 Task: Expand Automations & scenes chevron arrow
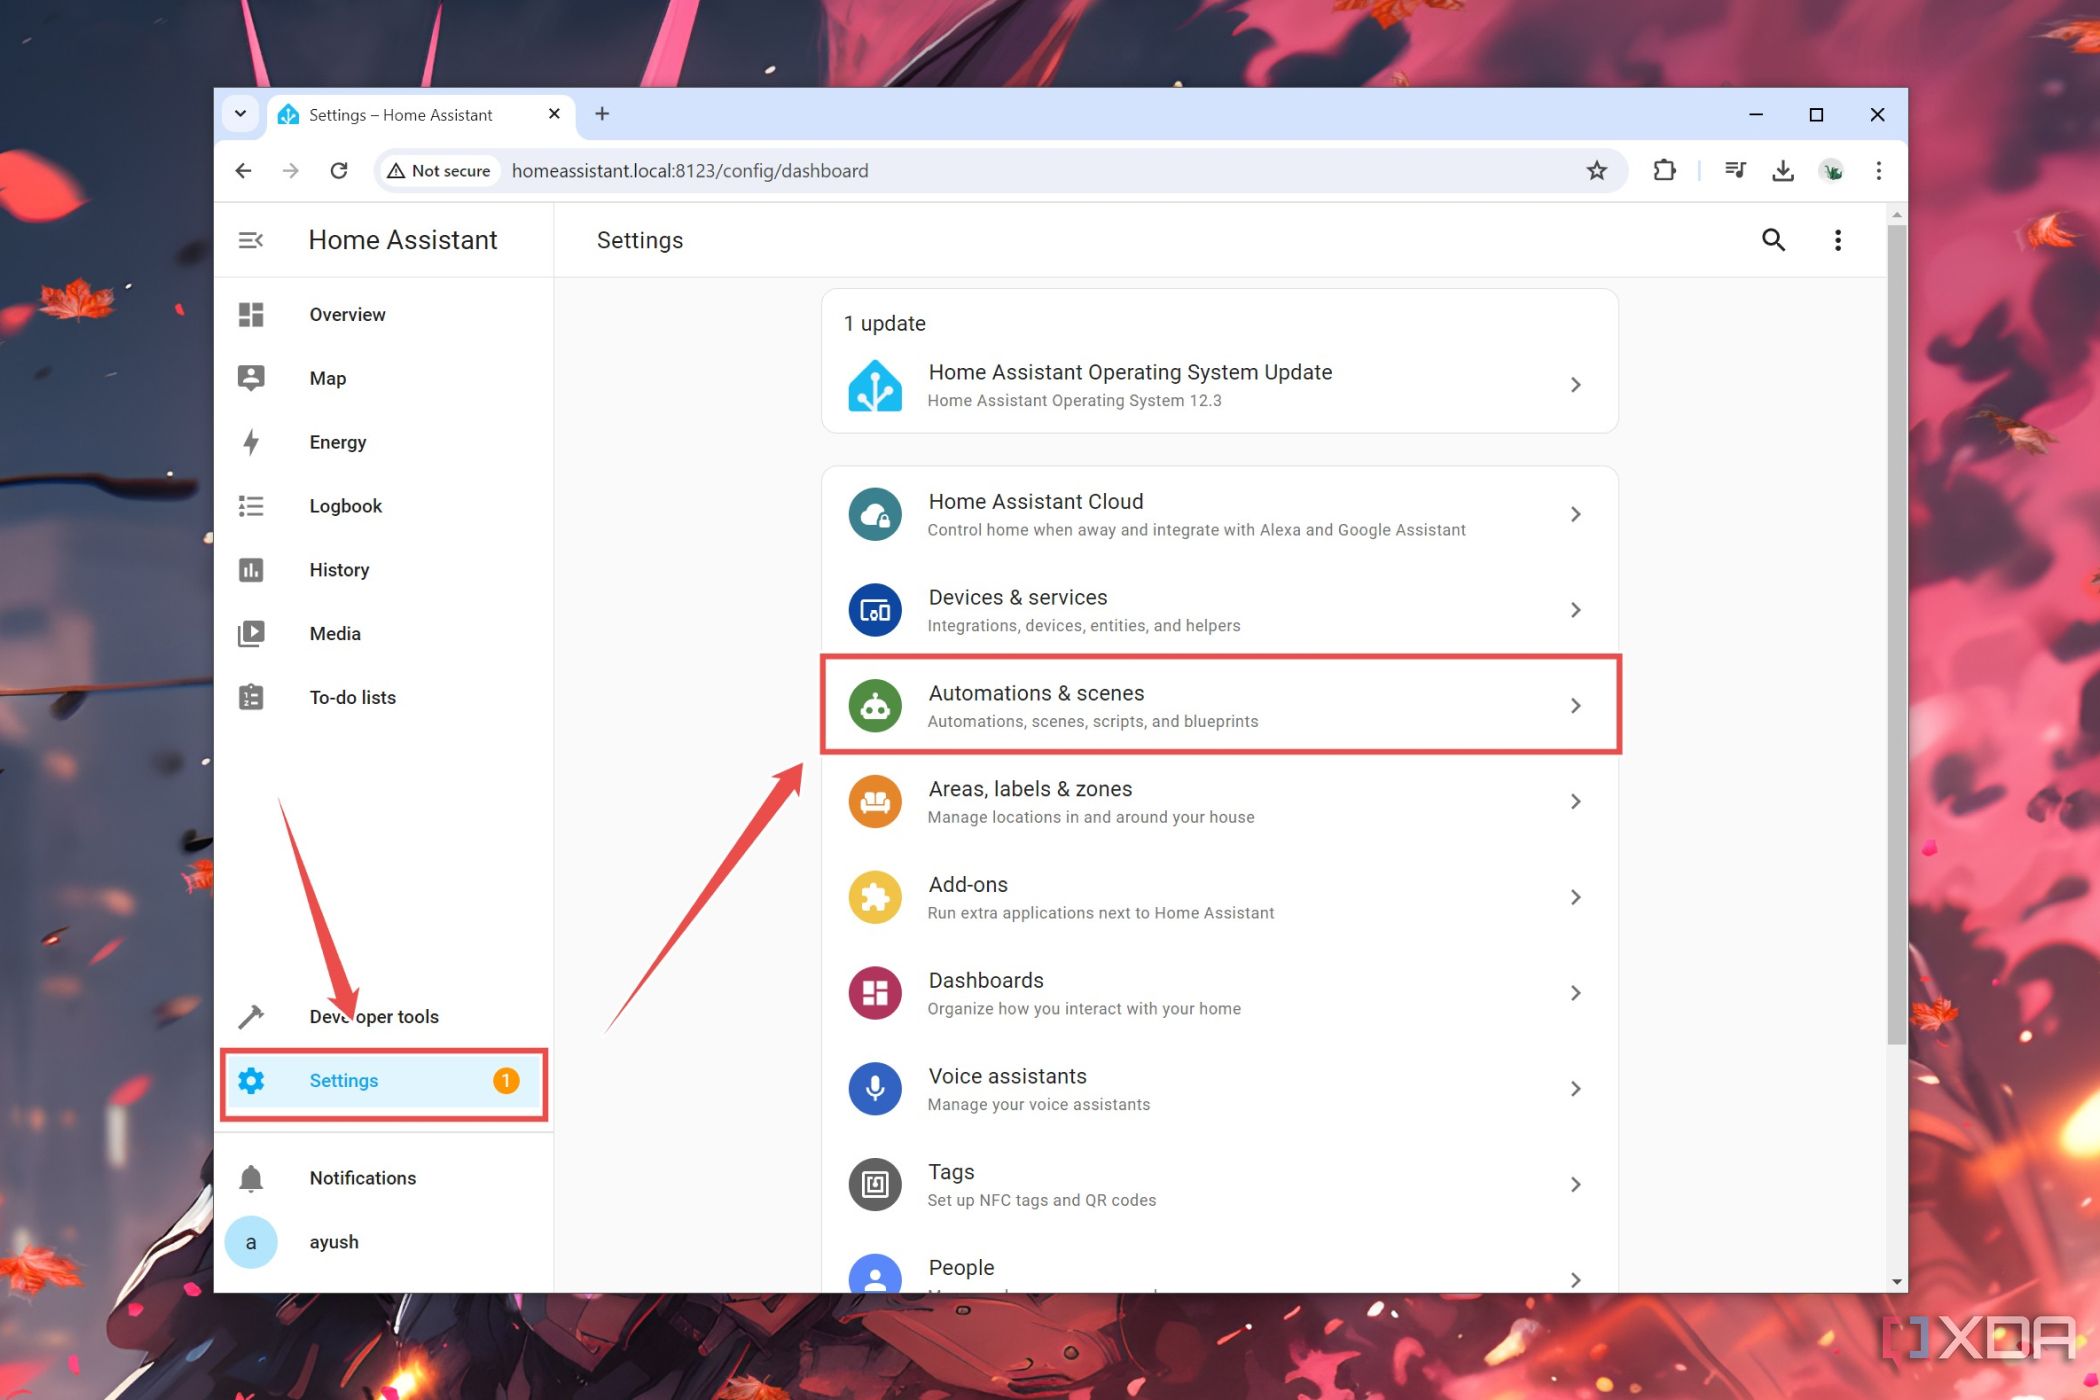[1577, 705]
